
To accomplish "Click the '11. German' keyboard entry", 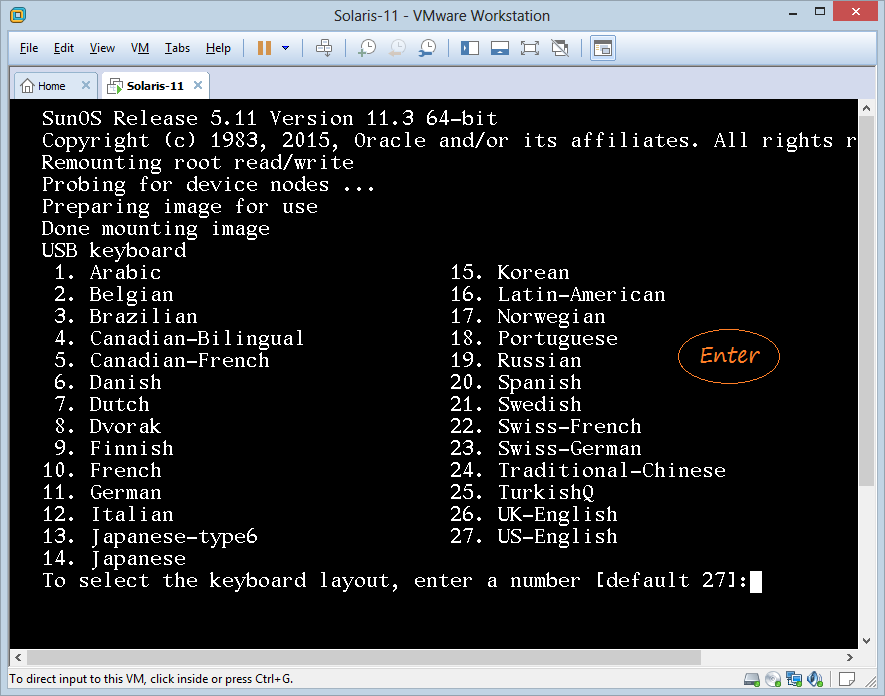I will (102, 492).
